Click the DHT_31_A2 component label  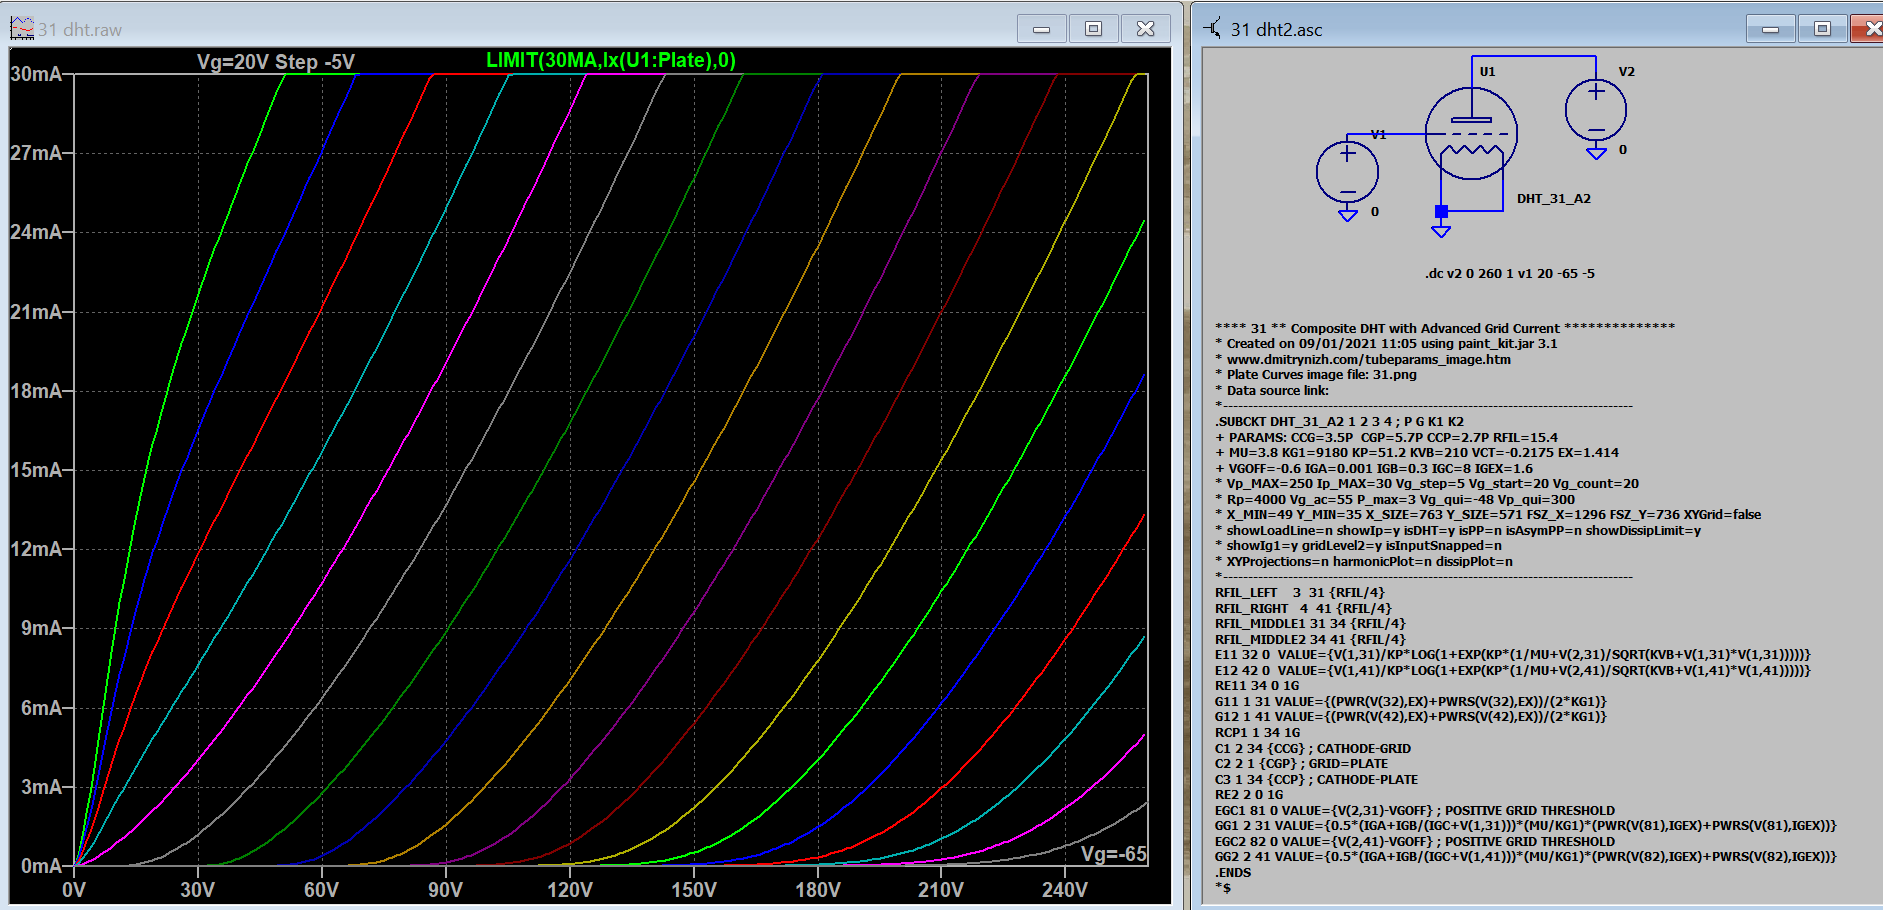1553,199
